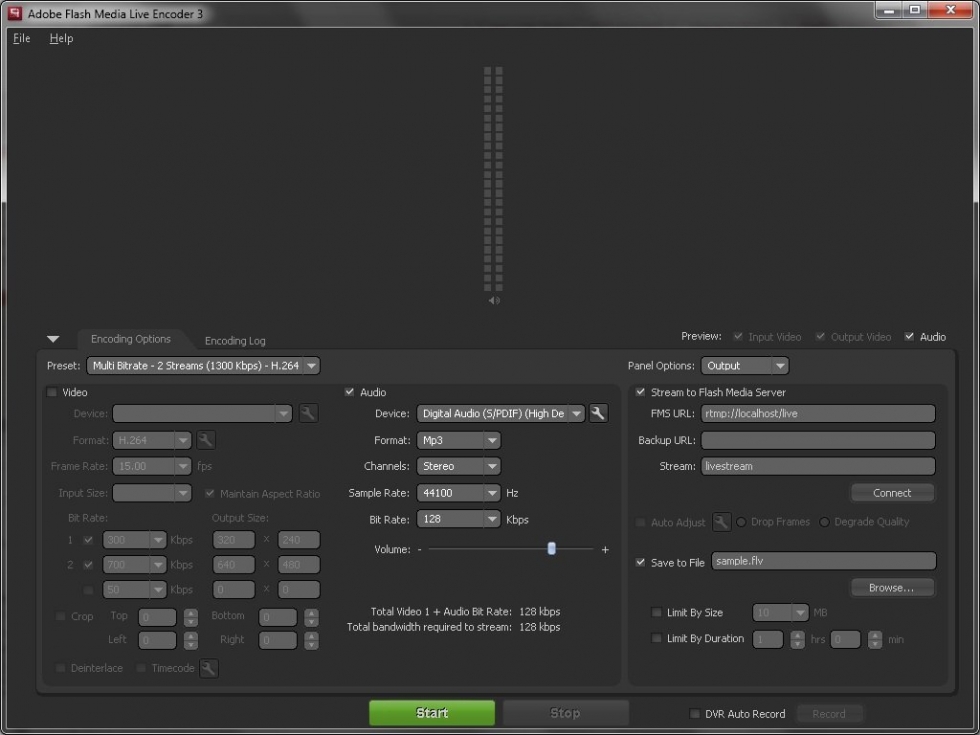Click the video Device wrench icon
Screen dimensions: 980x735
point(309,413)
